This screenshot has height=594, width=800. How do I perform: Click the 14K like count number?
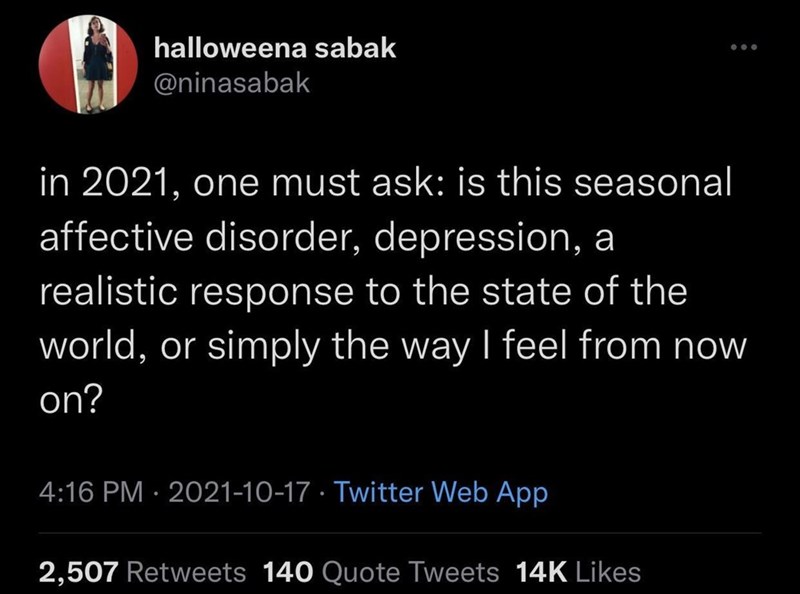pyautogui.click(x=540, y=571)
